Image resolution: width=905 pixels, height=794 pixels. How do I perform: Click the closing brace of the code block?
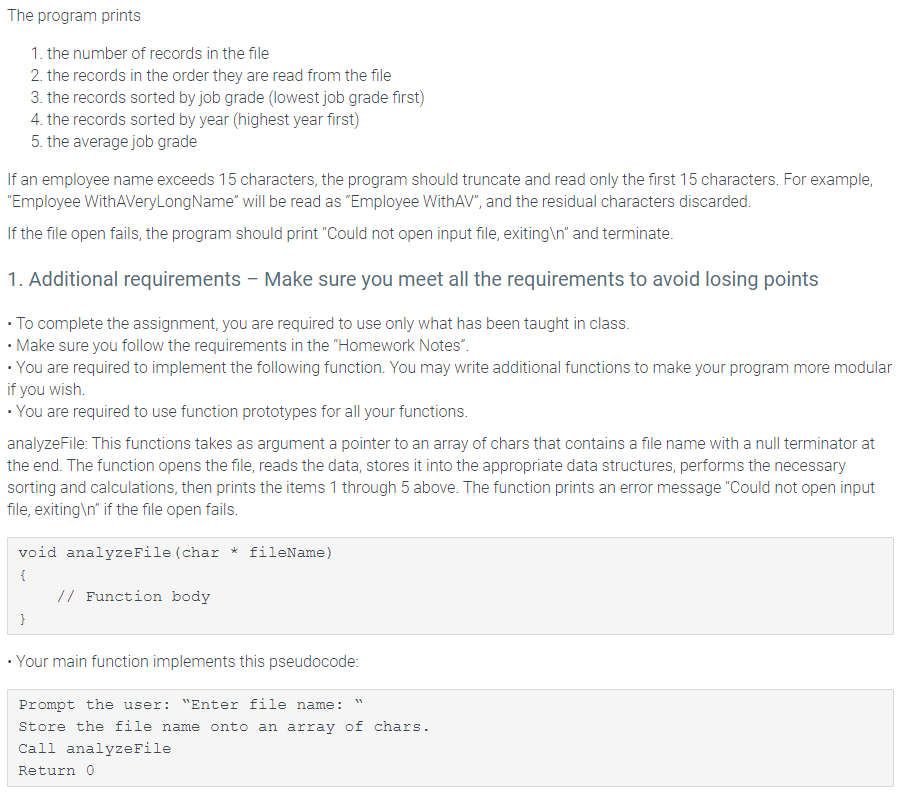[22, 618]
